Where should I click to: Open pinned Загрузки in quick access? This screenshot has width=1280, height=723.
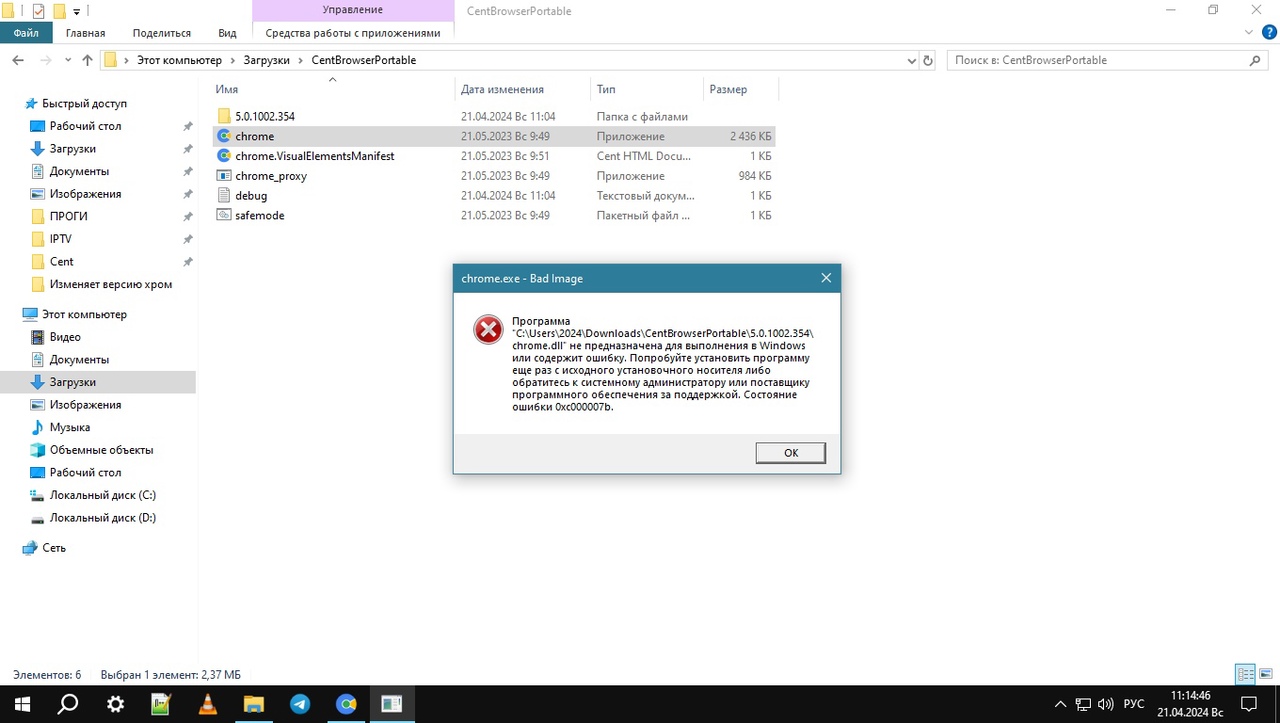point(73,148)
